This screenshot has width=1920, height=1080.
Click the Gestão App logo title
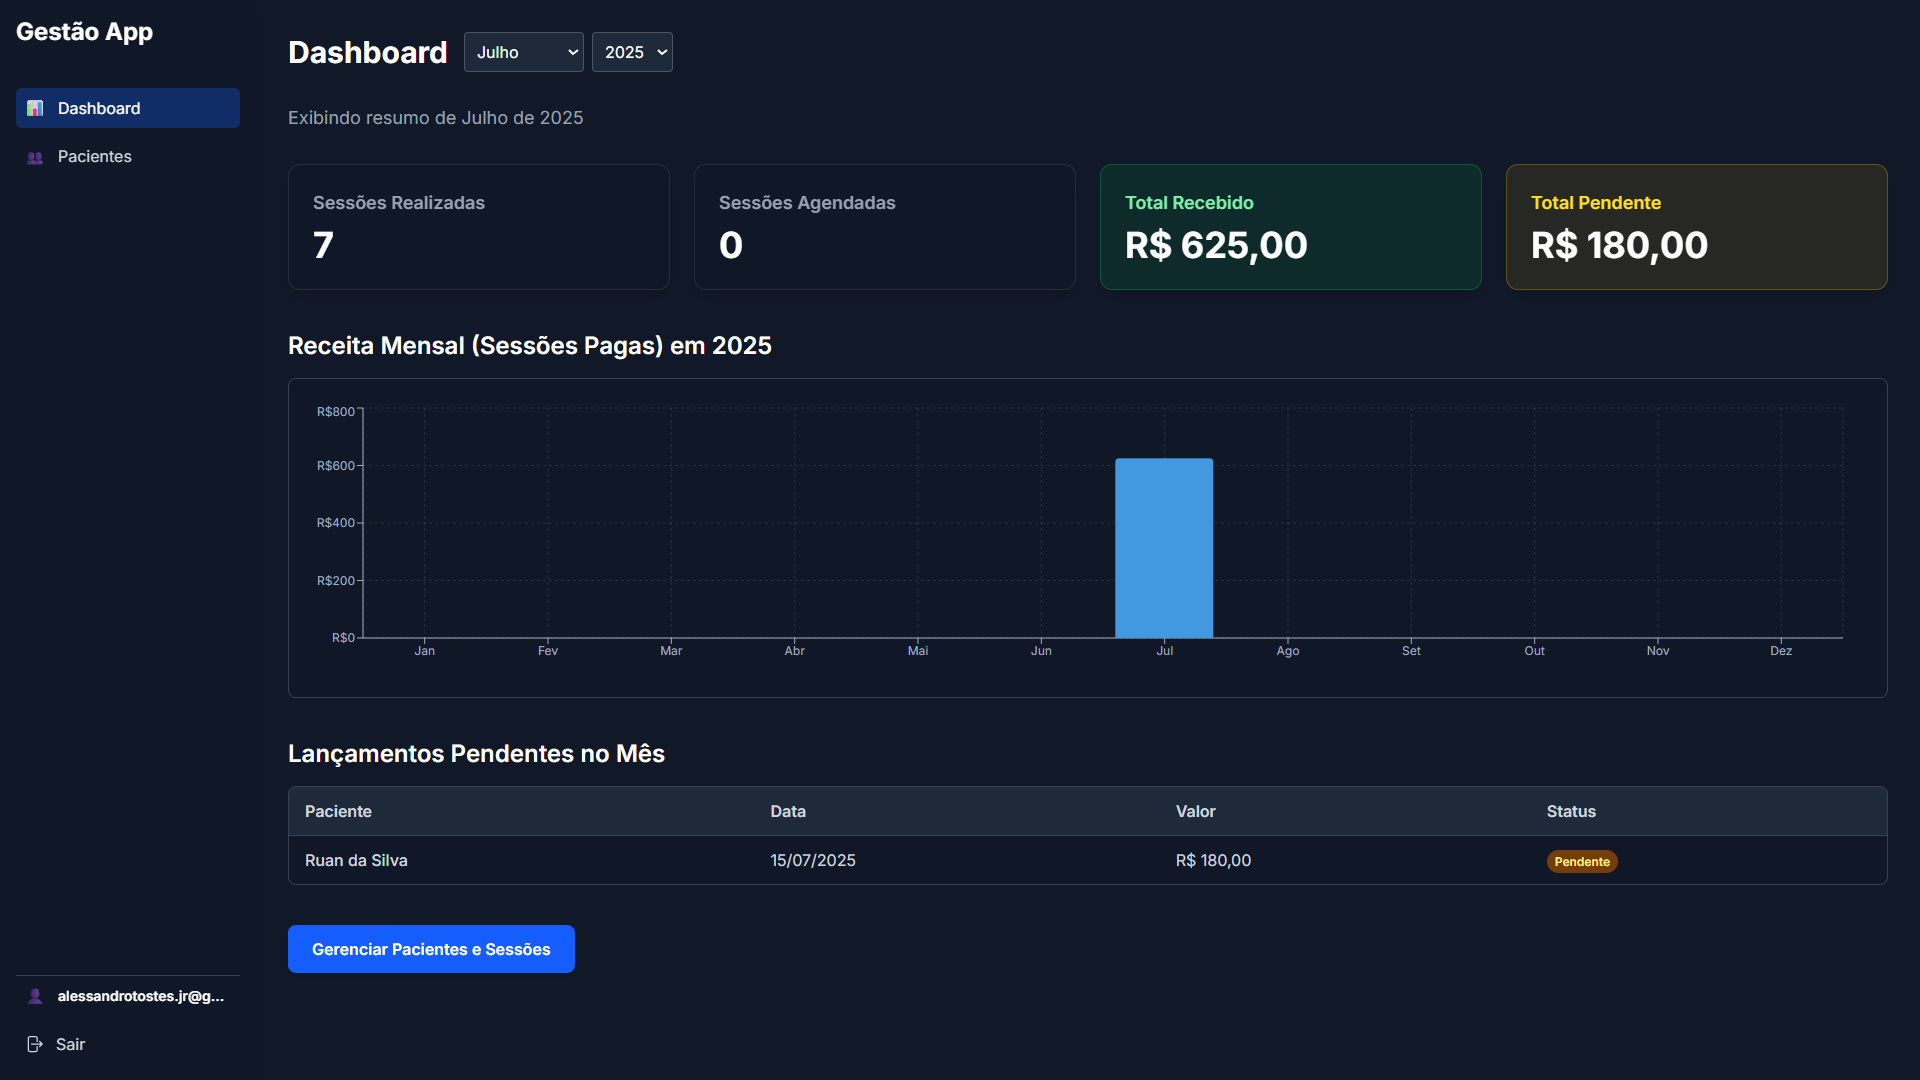coord(84,32)
